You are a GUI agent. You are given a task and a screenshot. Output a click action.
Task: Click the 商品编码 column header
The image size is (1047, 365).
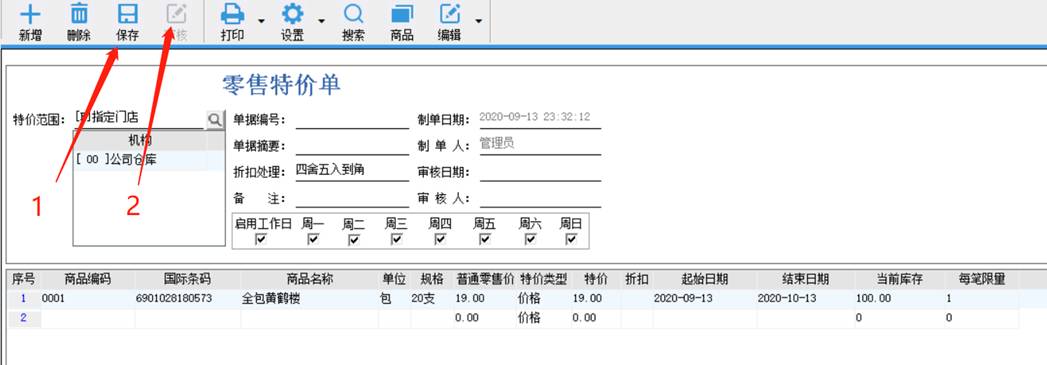pyautogui.click(x=87, y=280)
